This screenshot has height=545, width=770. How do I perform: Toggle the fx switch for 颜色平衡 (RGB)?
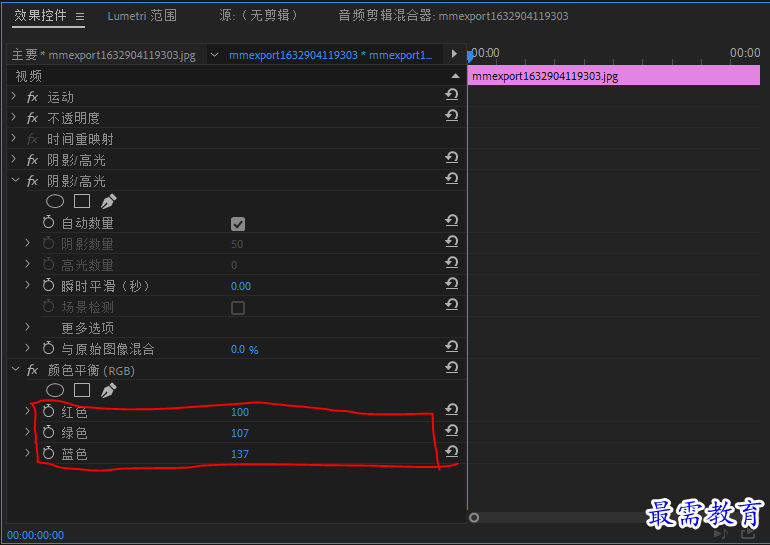[x=32, y=370]
